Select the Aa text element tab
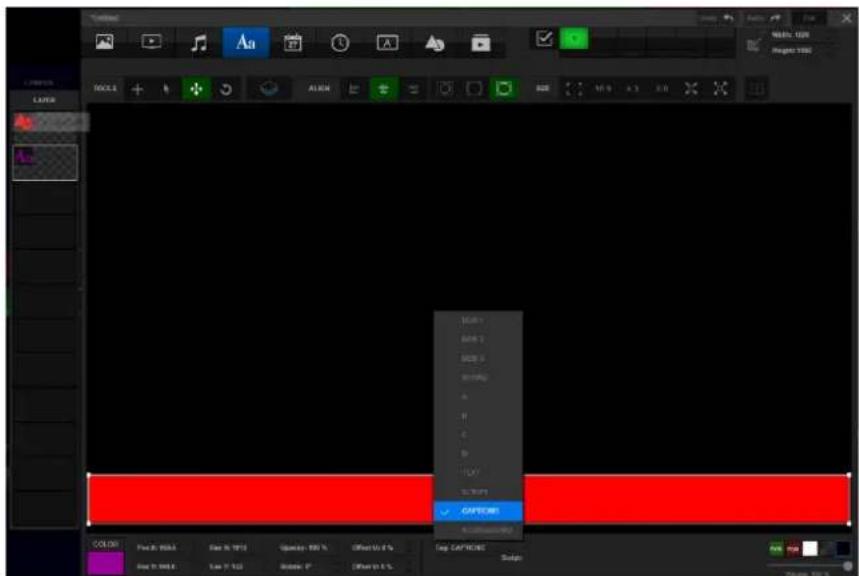Viewport: 859px width, 576px height. (246, 42)
